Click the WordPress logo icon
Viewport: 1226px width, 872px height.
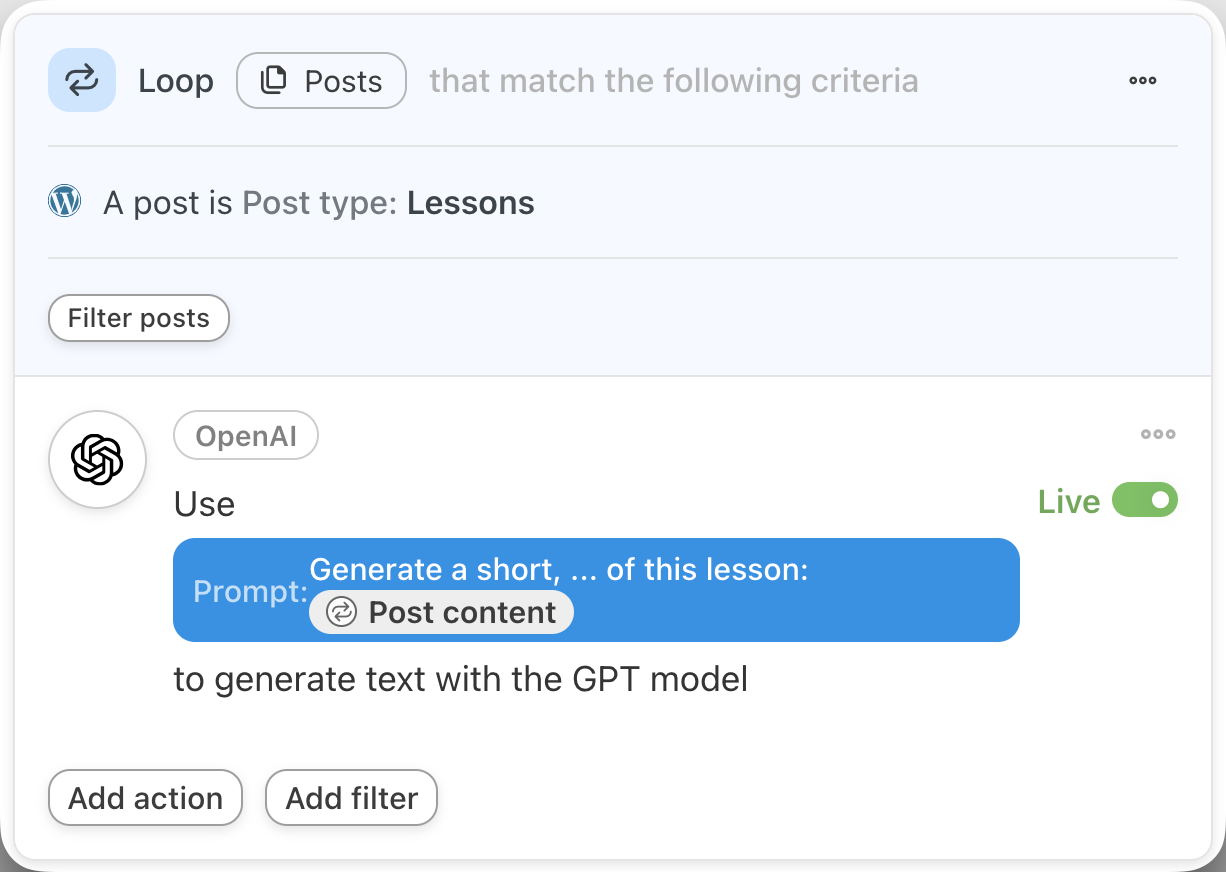click(x=65, y=202)
